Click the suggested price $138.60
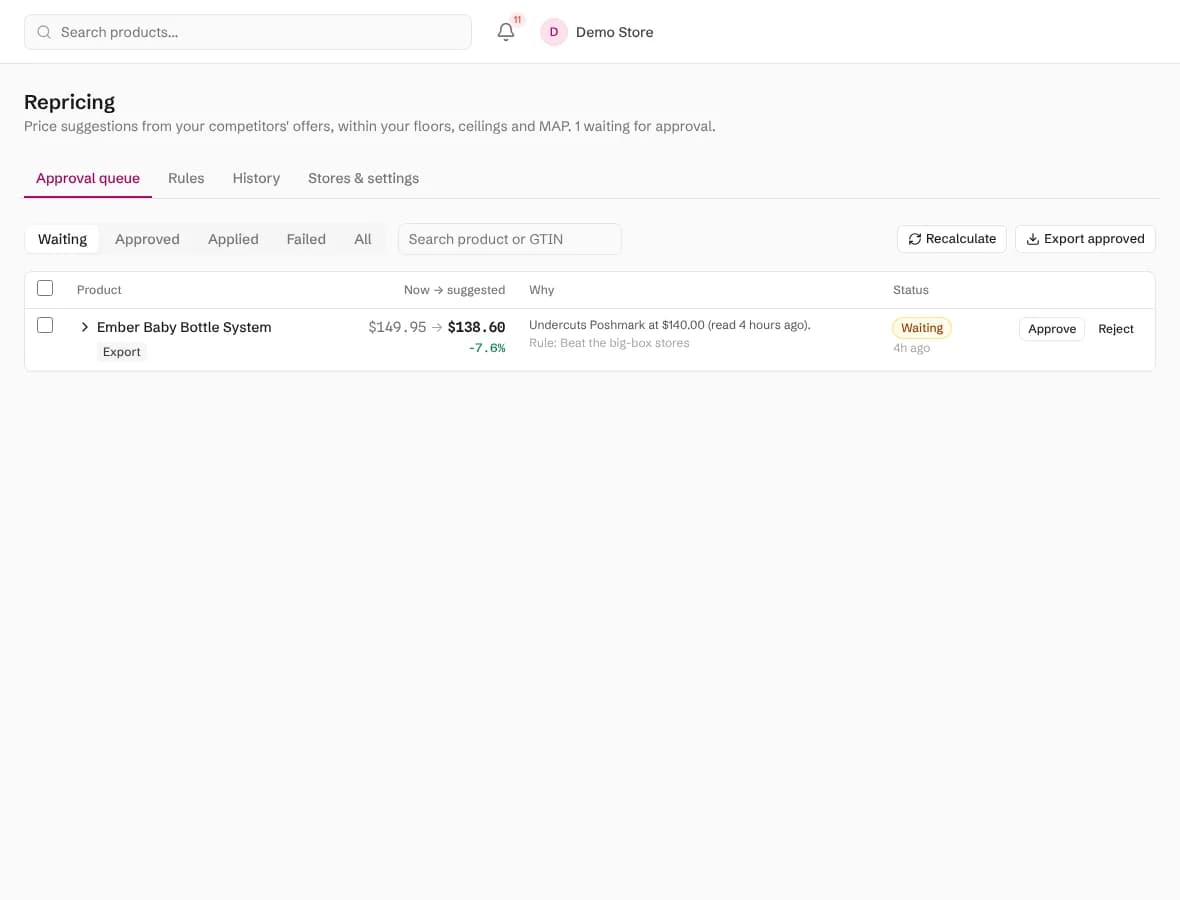Viewport: 1180px width, 900px height. pos(476,327)
